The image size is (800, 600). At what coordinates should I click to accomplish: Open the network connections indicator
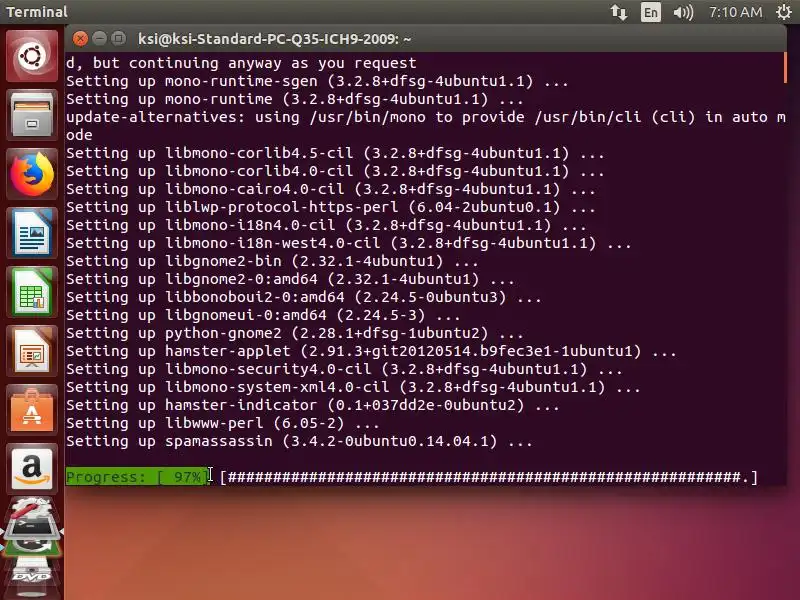(x=618, y=12)
